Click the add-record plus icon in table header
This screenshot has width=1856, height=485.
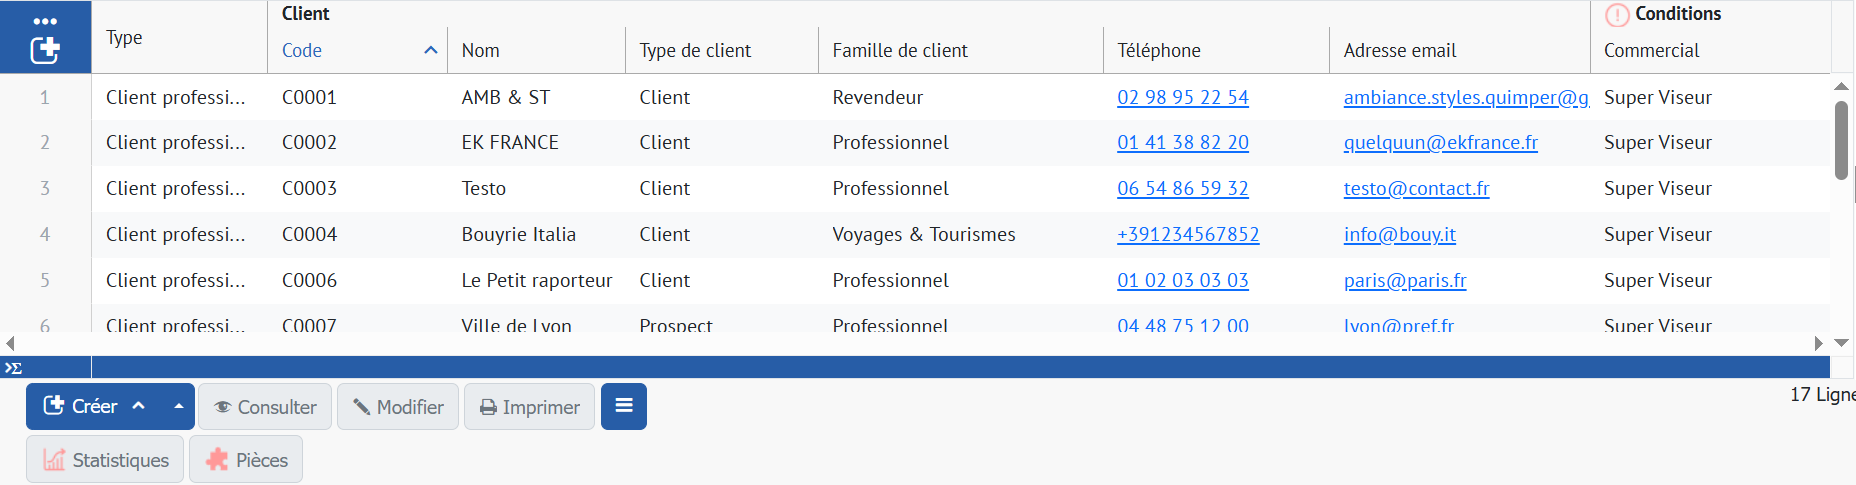click(45, 50)
